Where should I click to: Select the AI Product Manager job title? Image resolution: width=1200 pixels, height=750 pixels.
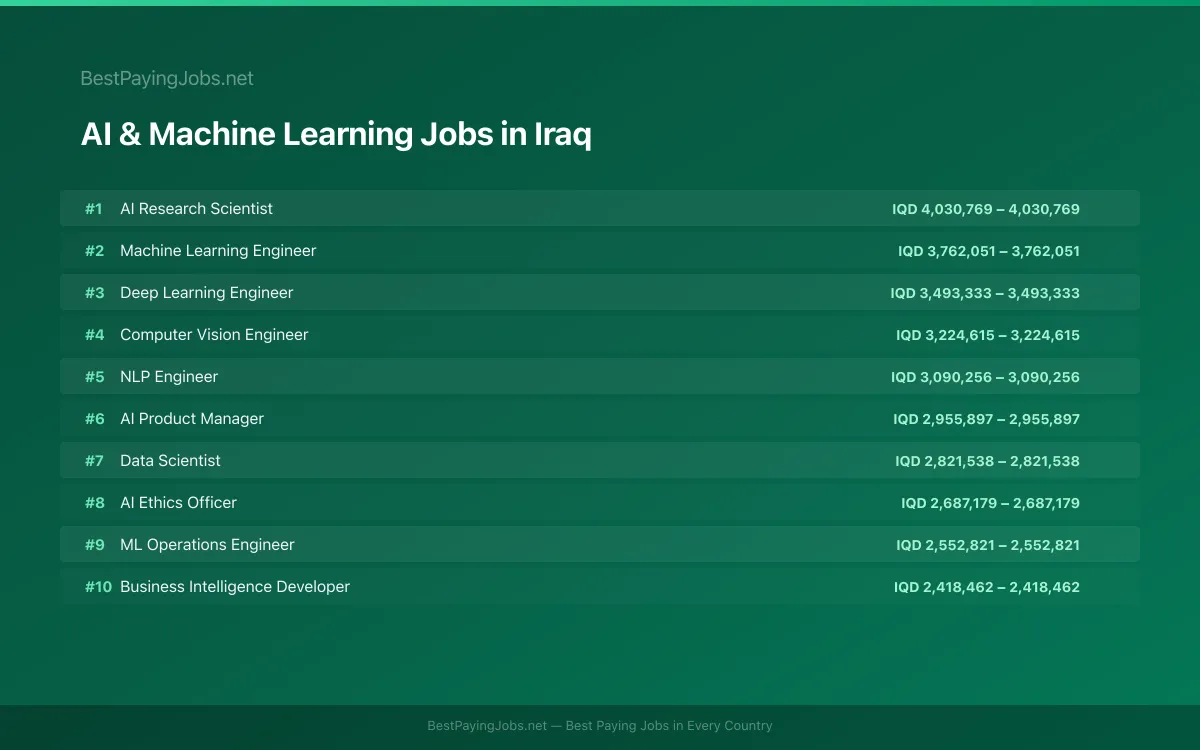tap(192, 419)
